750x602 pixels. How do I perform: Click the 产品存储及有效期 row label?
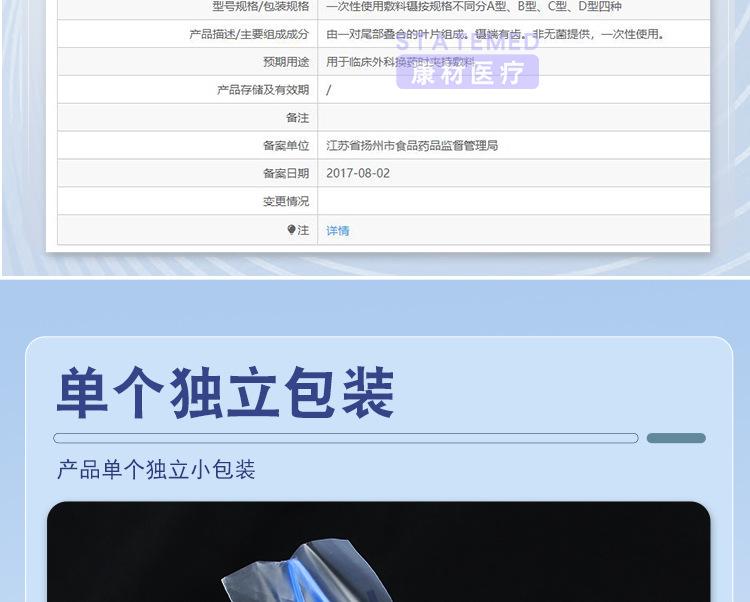[x=263, y=90]
